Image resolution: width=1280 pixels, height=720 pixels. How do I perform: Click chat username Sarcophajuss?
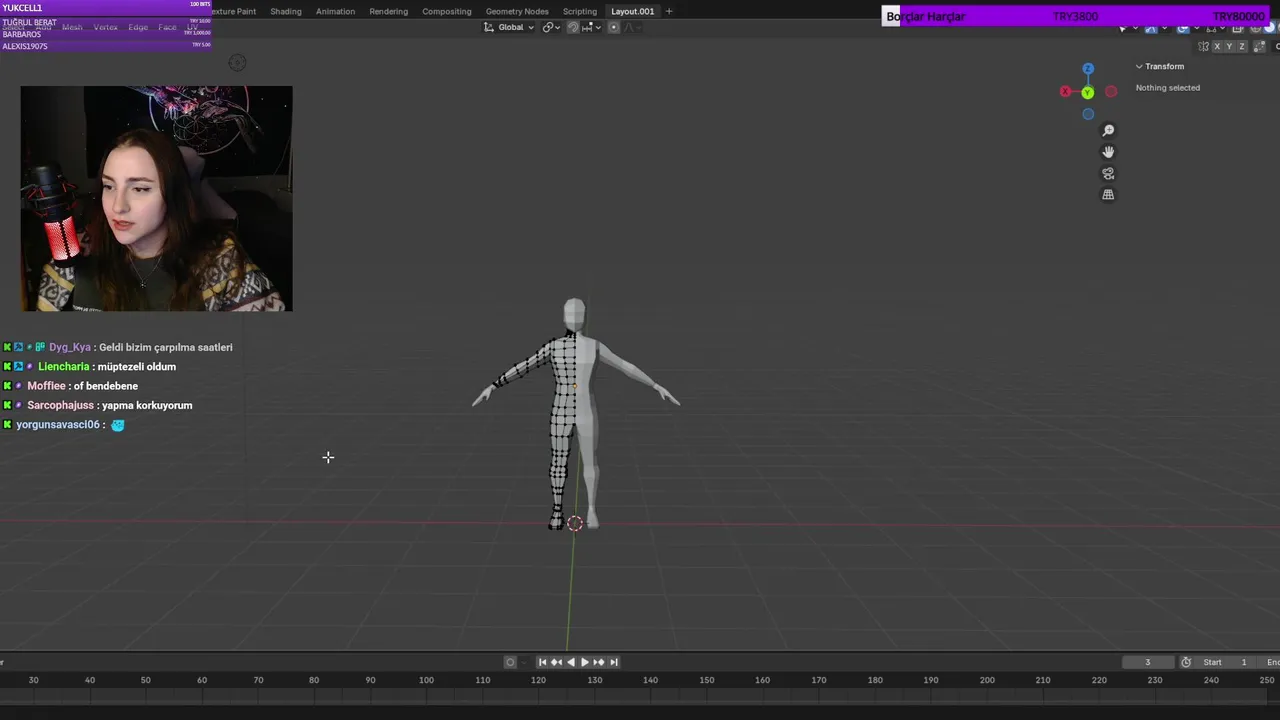point(60,405)
